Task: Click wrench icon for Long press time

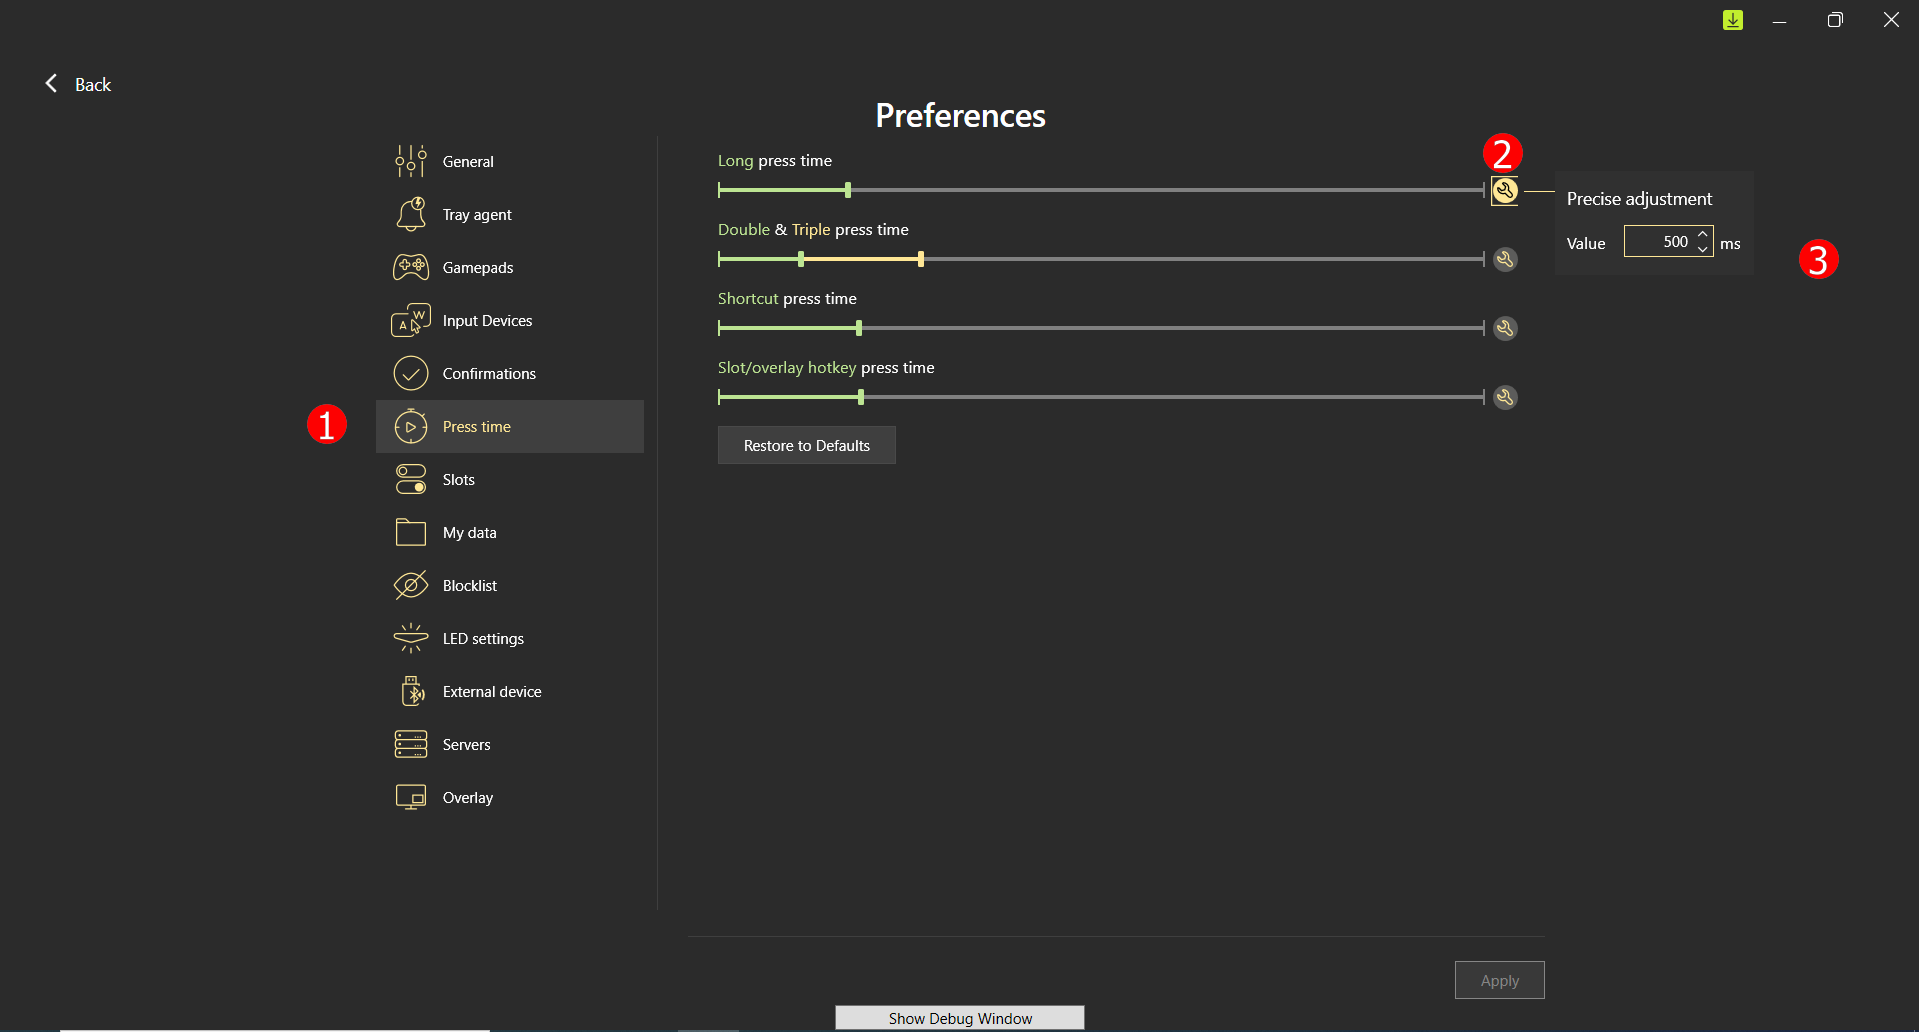Action: pos(1504,191)
